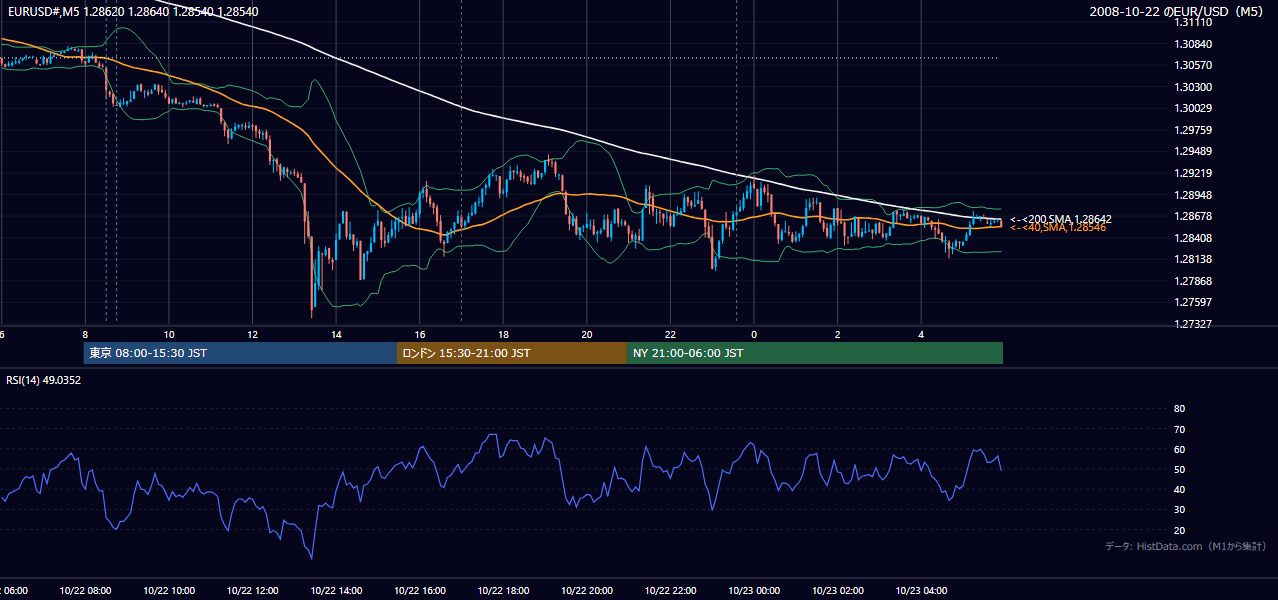Click price axis label 1.29489
The height and width of the screenshot is (600, 1278).
click(1193, 151)
